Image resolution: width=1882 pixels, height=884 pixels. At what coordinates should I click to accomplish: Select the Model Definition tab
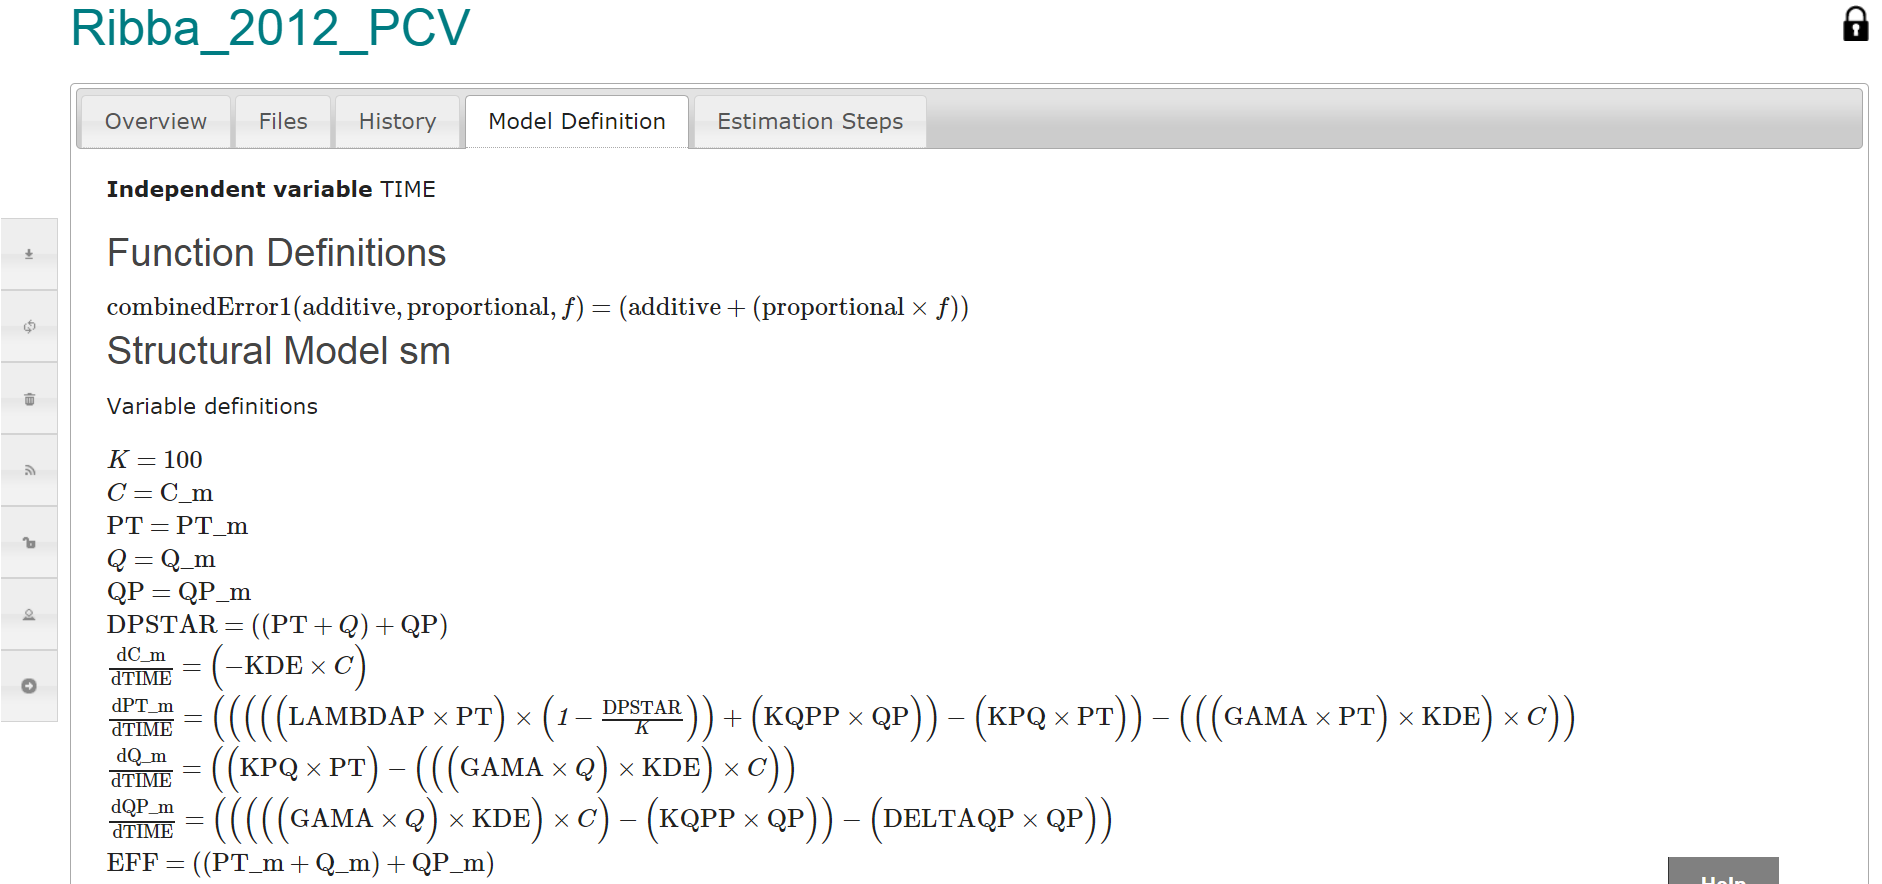[x=577, y=122]
